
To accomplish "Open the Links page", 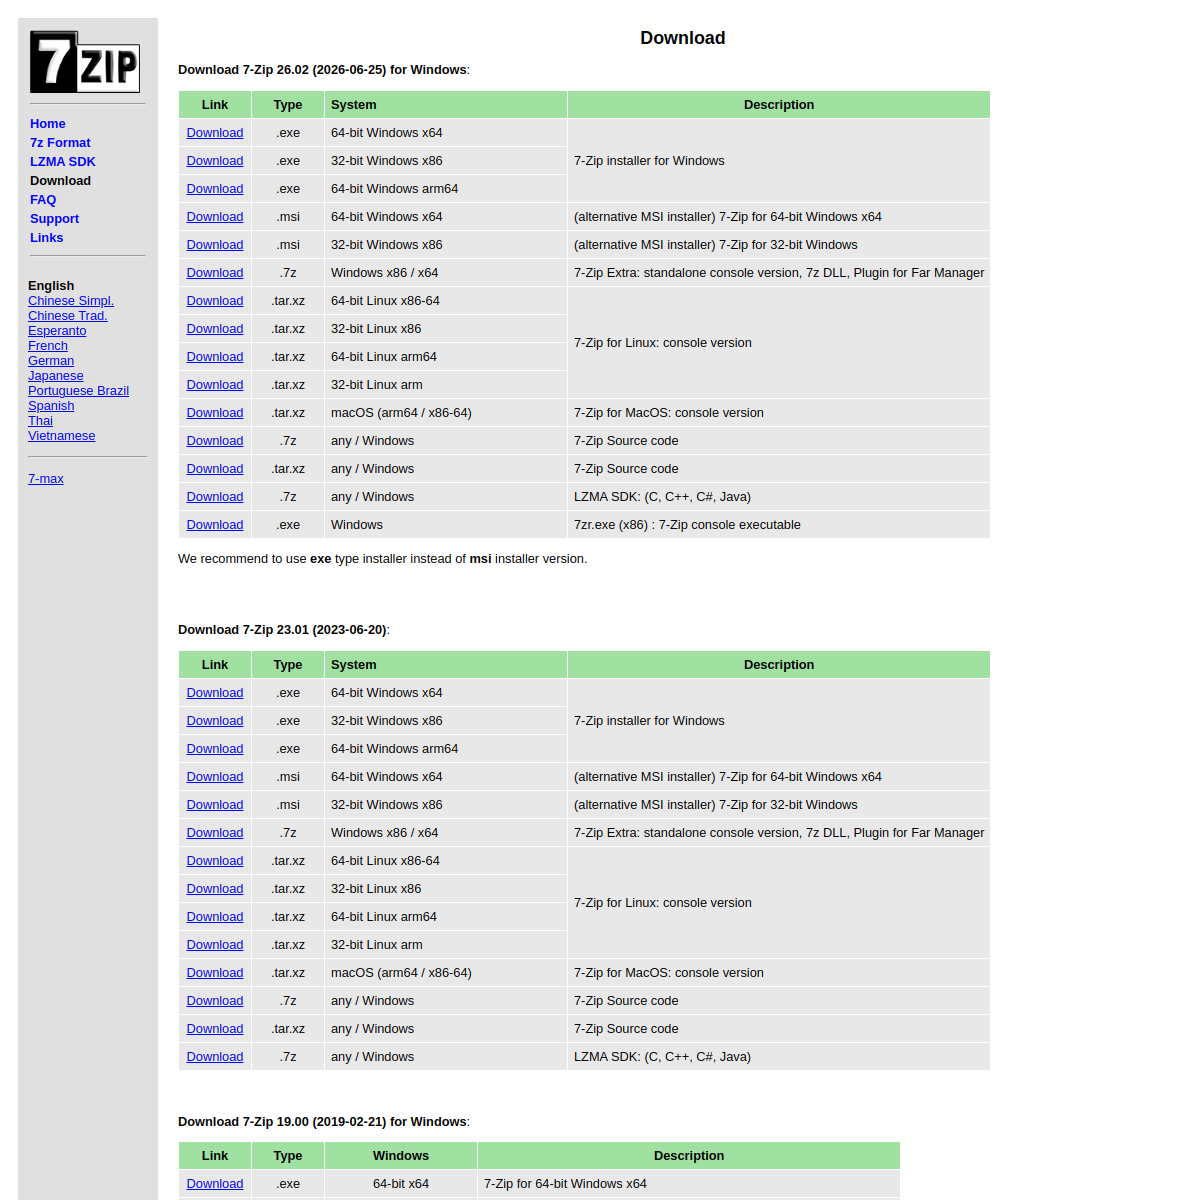I will 46,238.
